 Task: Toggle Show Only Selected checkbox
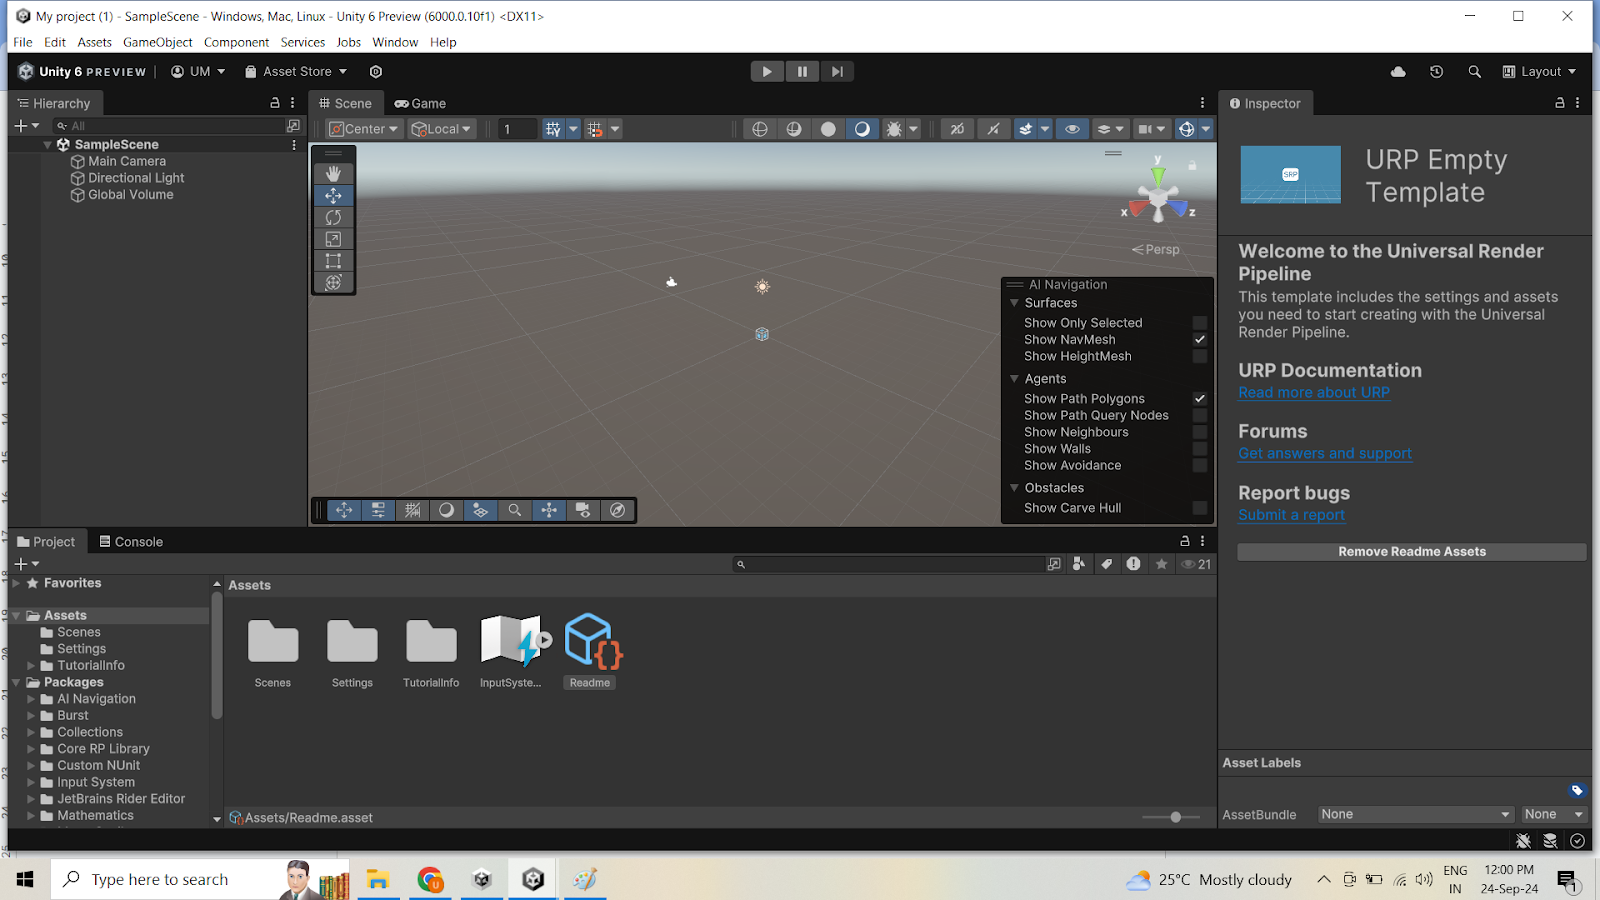click(1200, 323)
